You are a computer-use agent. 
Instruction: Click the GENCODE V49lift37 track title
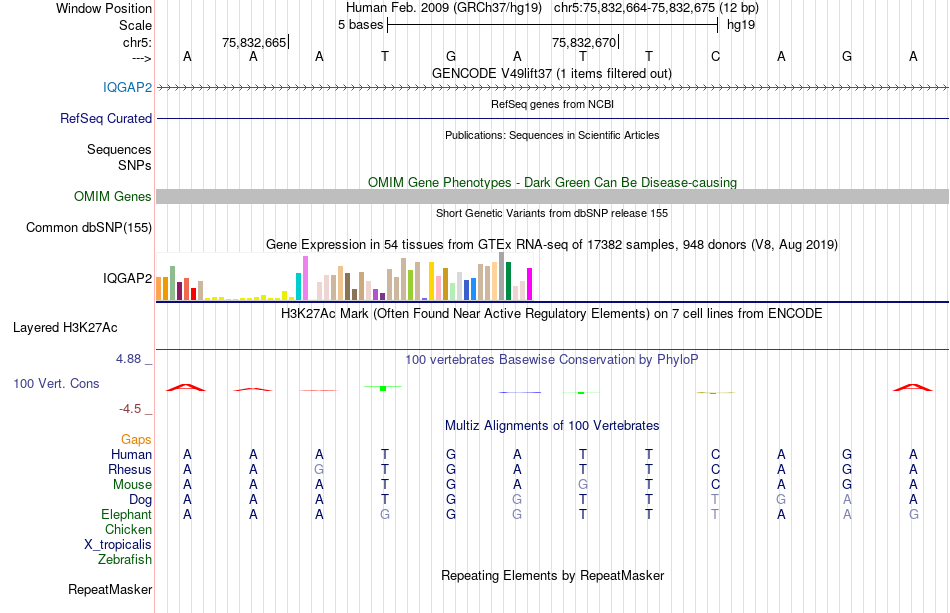tap(551, 73)
